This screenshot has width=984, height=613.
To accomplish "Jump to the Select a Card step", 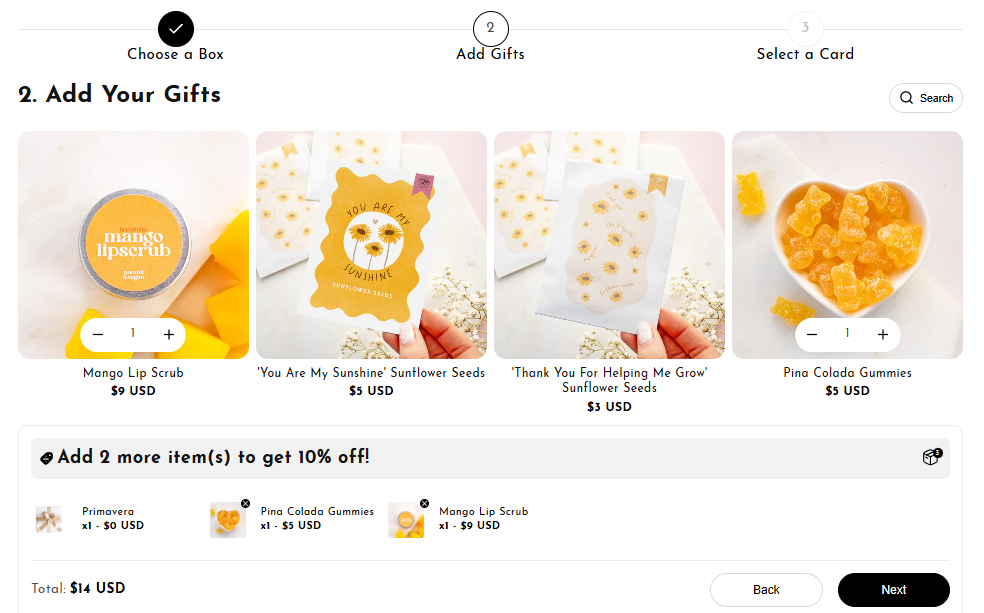I will tap(805, 29).
